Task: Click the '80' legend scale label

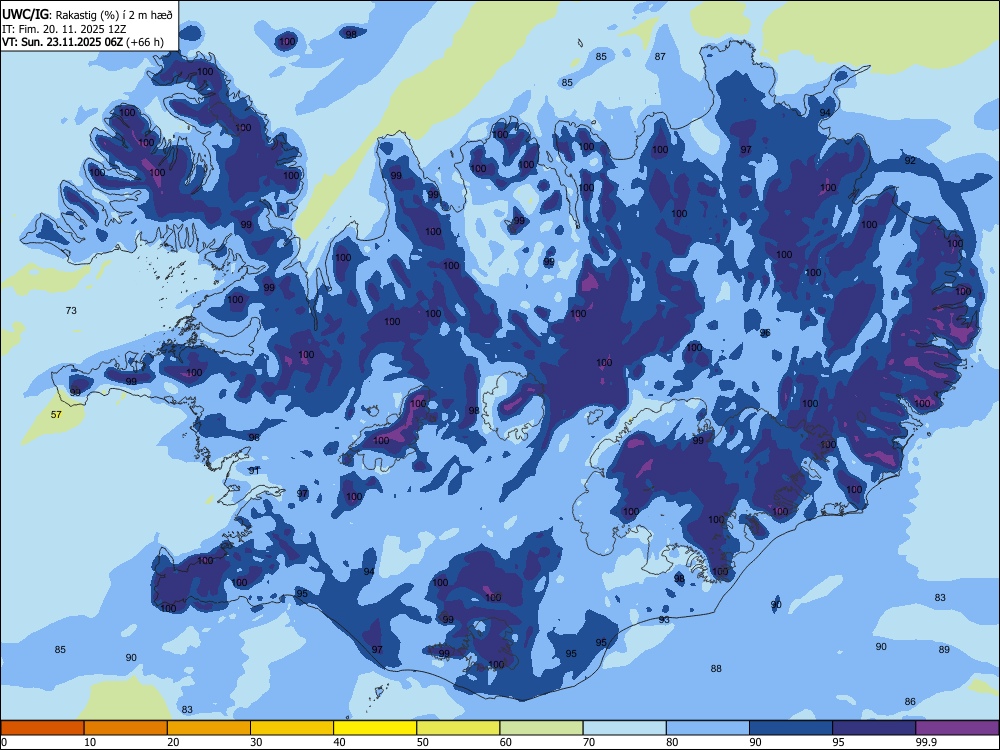Action: [x=673, y=742]
